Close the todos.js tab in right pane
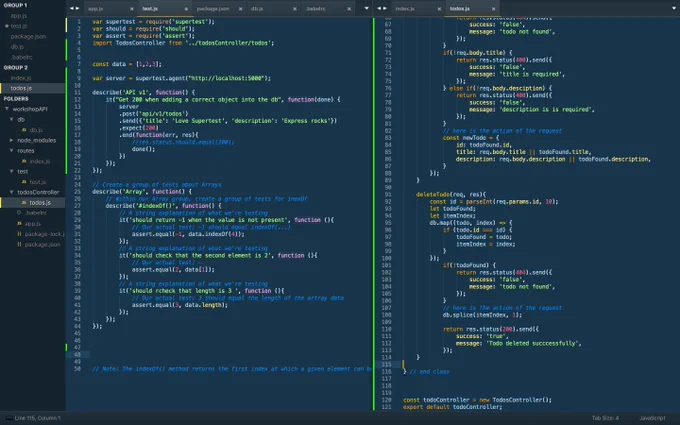 tap(494, 9)
